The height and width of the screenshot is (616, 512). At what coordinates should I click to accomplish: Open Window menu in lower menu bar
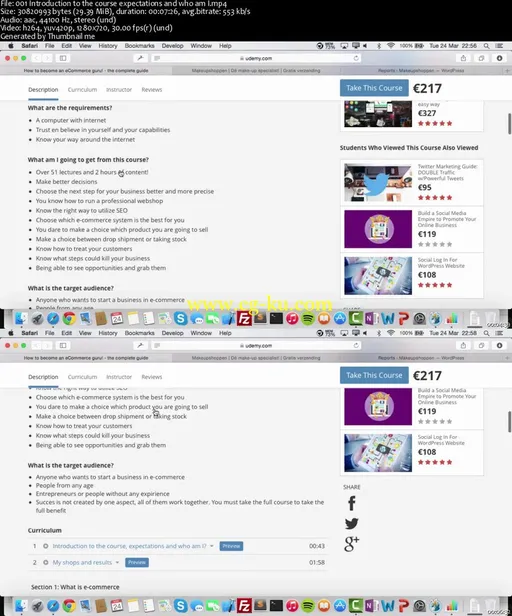click(201, 333)
